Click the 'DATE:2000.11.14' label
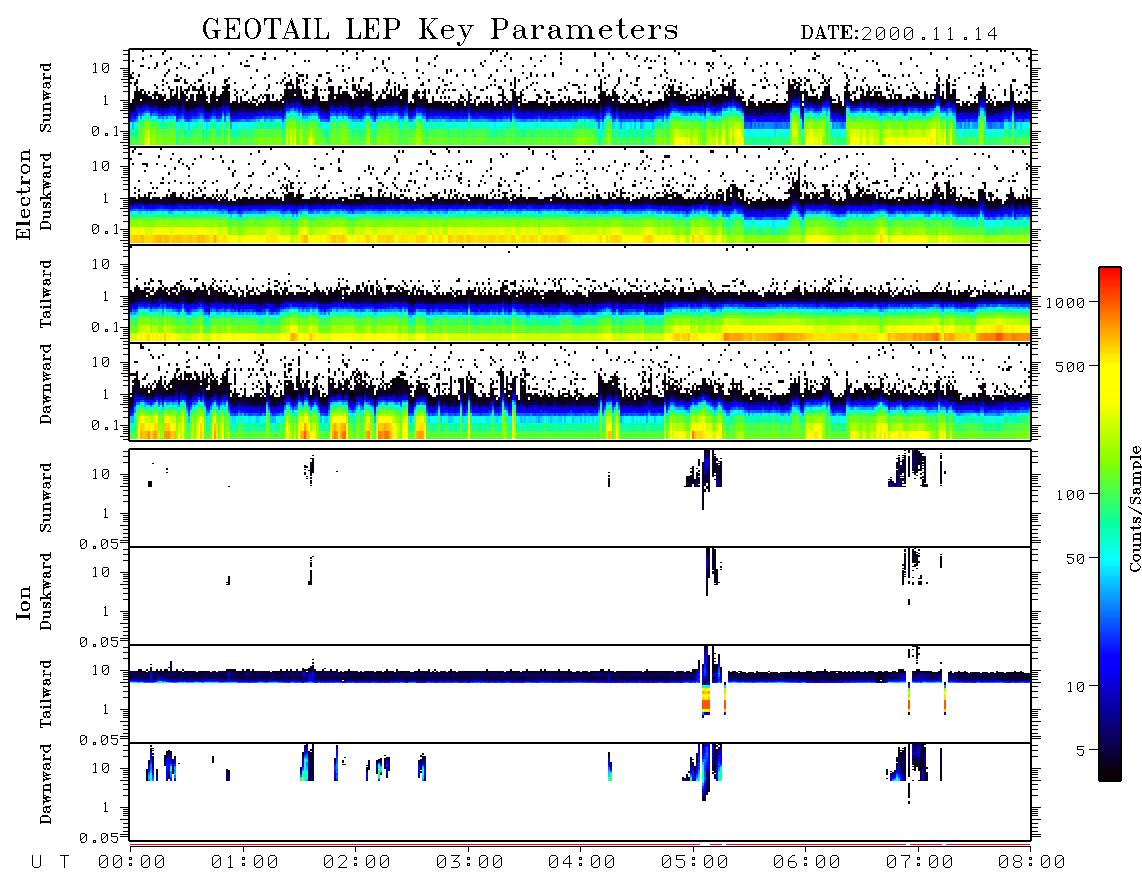The width and height of the screenshot is (1142, 880). (899, 33)
